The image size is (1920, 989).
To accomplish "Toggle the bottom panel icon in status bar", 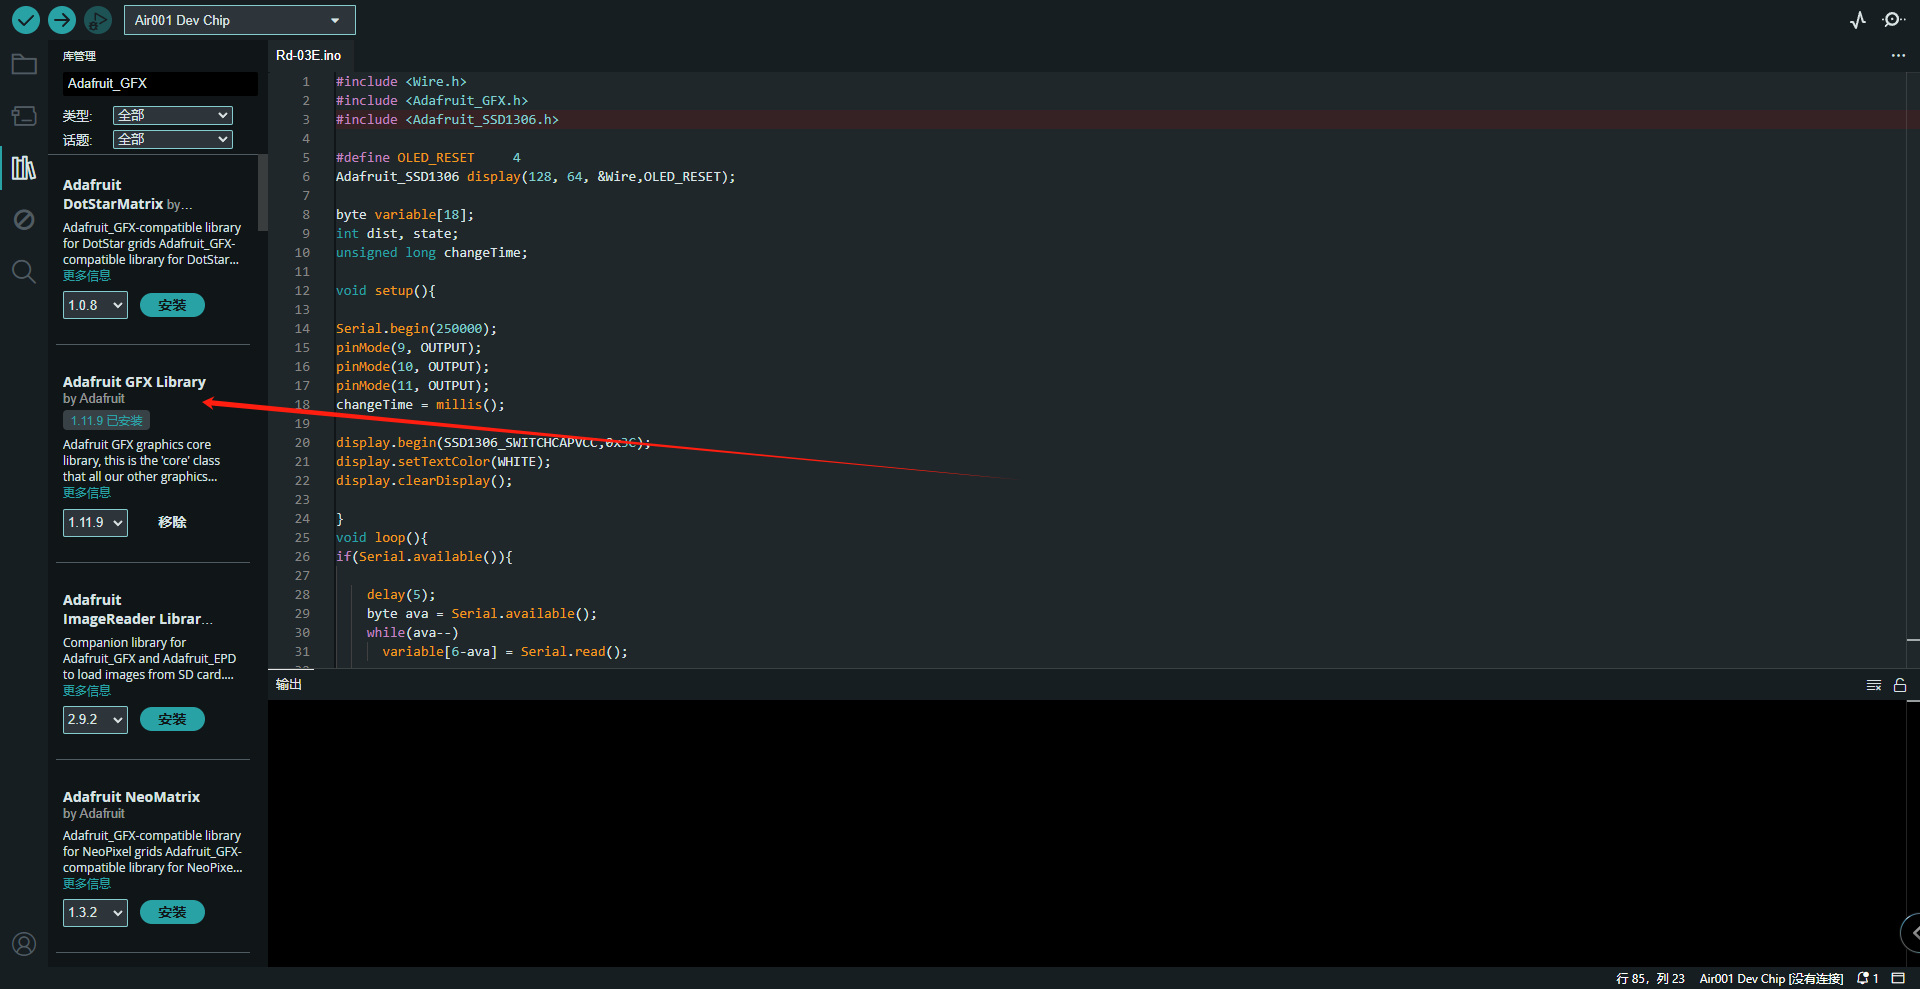I will pyautogui.click(x=1898, y=979).
